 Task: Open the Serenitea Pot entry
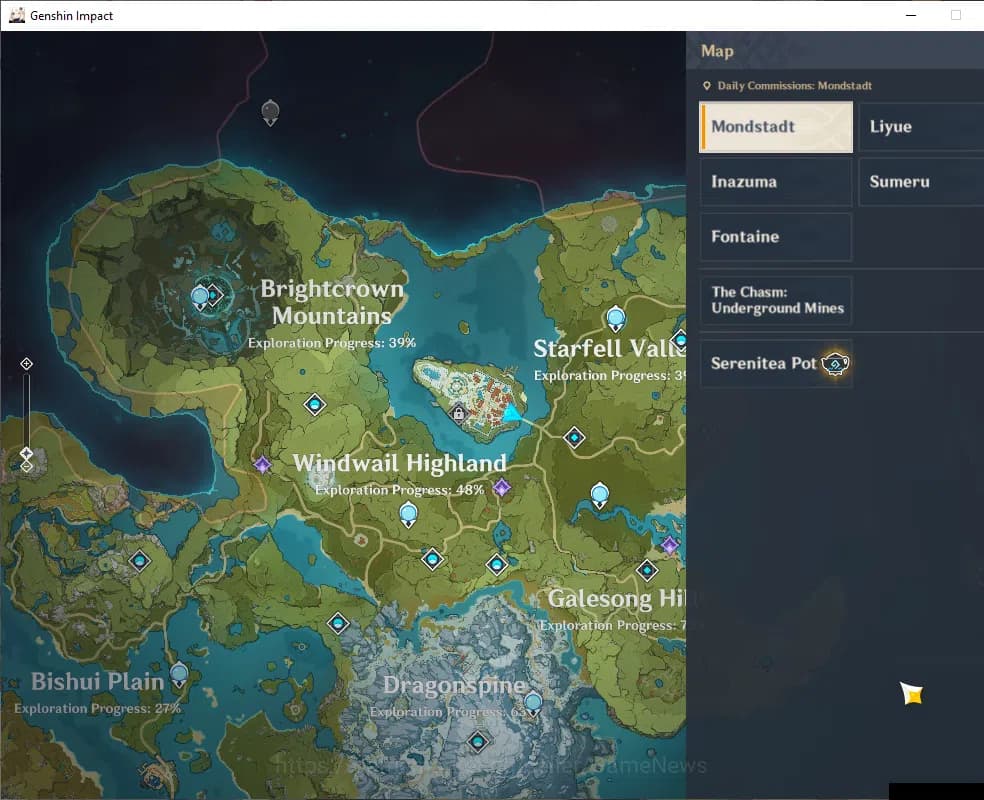click(776, 363)
